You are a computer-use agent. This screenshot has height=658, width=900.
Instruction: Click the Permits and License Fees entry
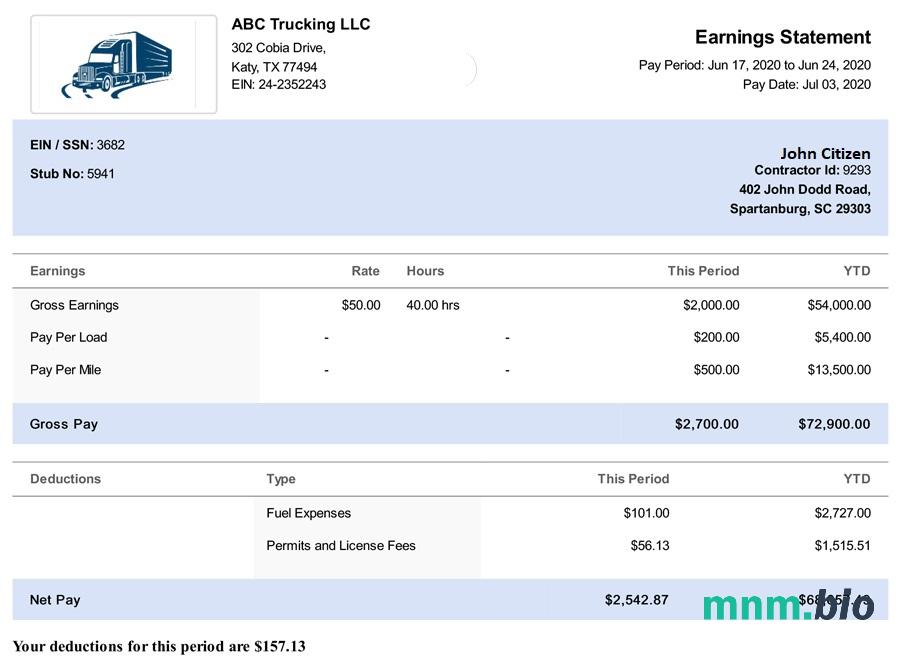(340, 546)
